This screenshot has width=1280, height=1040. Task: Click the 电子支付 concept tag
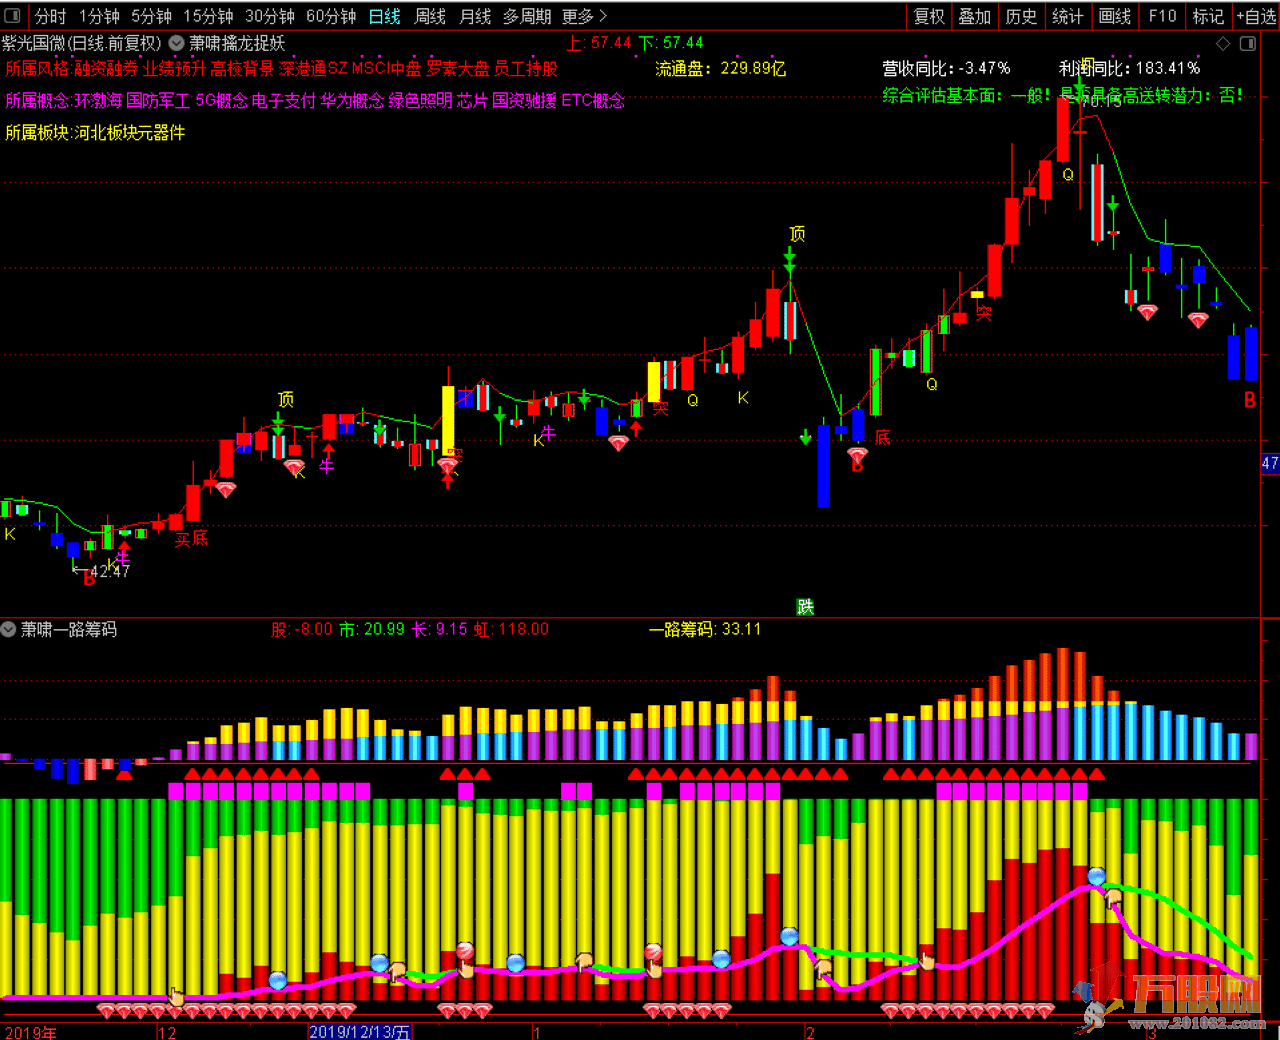(284, 101)
